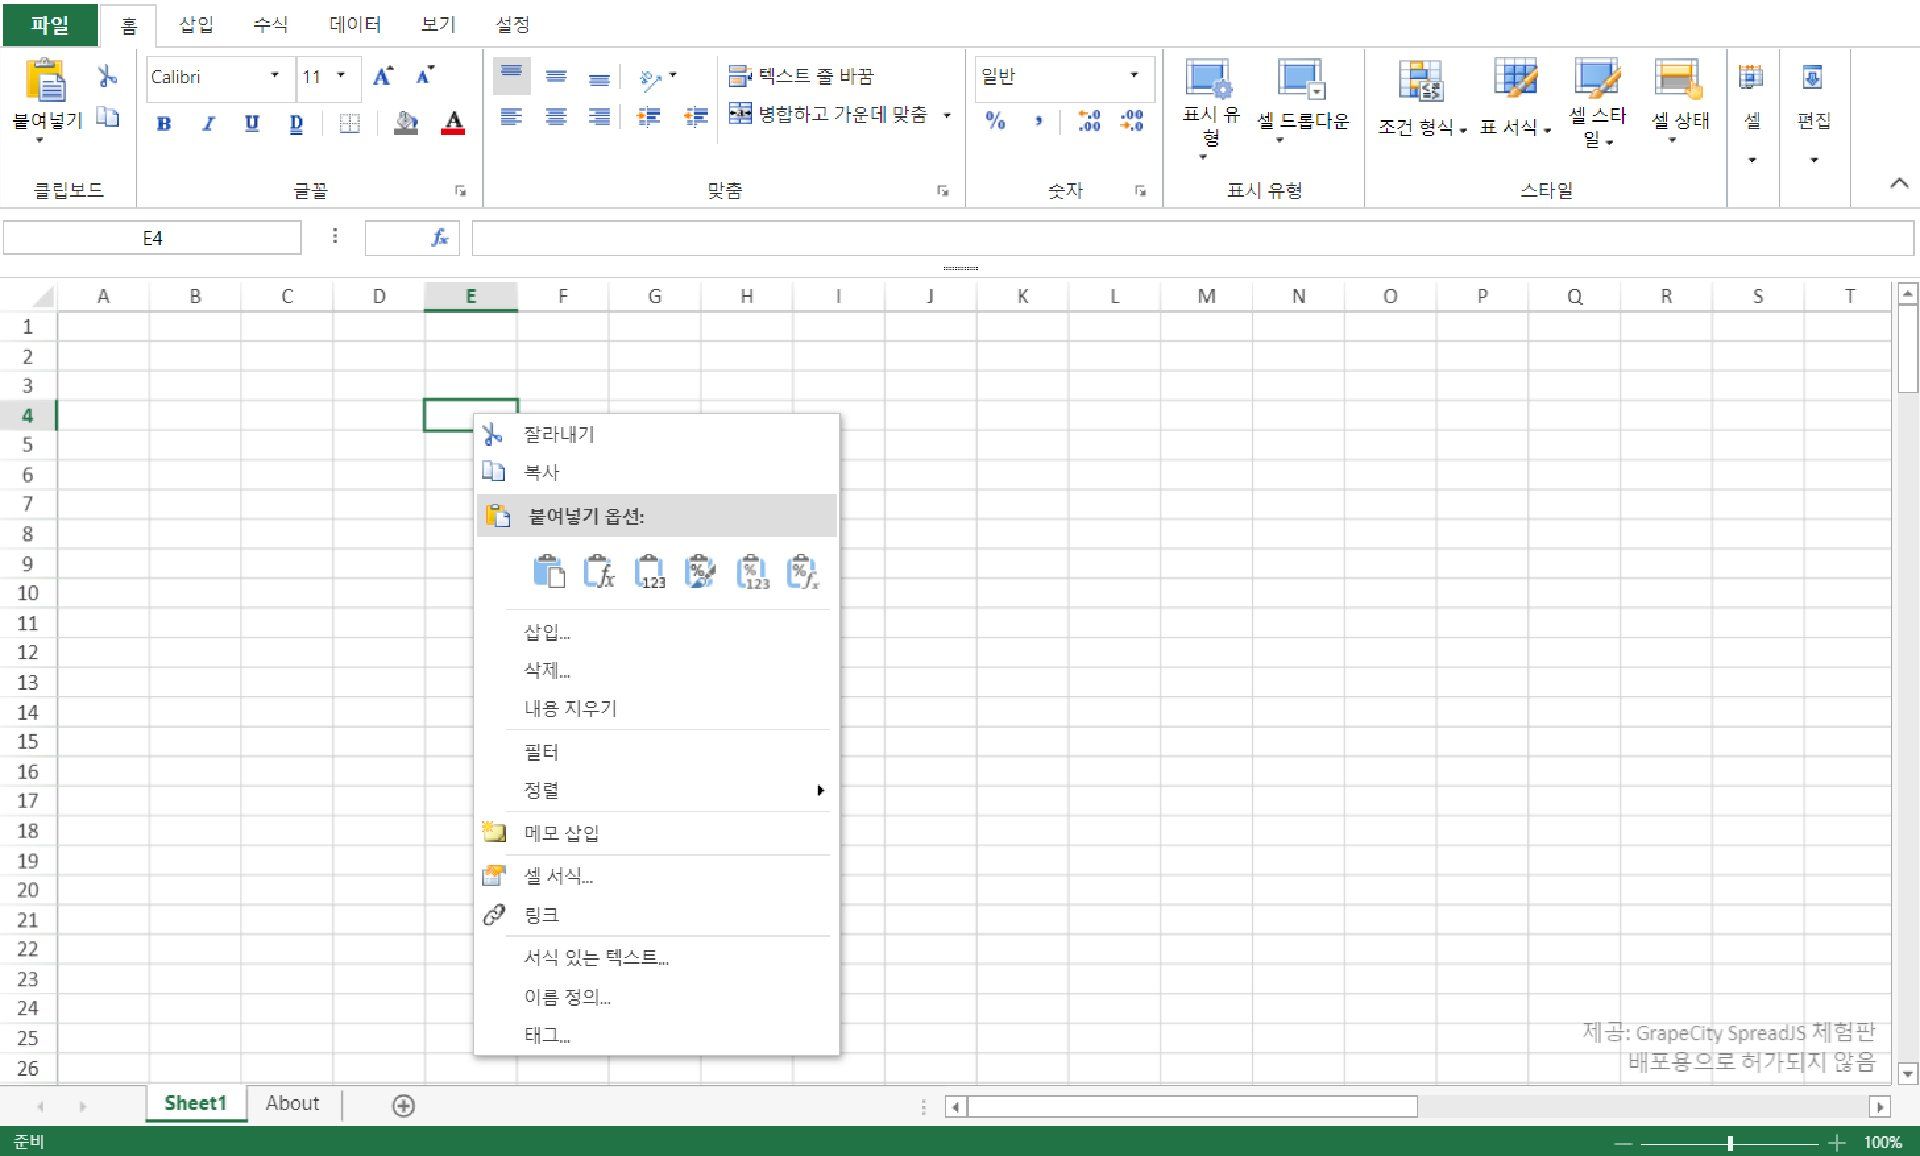The image size is (1920, 1156).
Task: Select the 잘라내기 scissors icon in clipboard group
Action: click(107, 76)
